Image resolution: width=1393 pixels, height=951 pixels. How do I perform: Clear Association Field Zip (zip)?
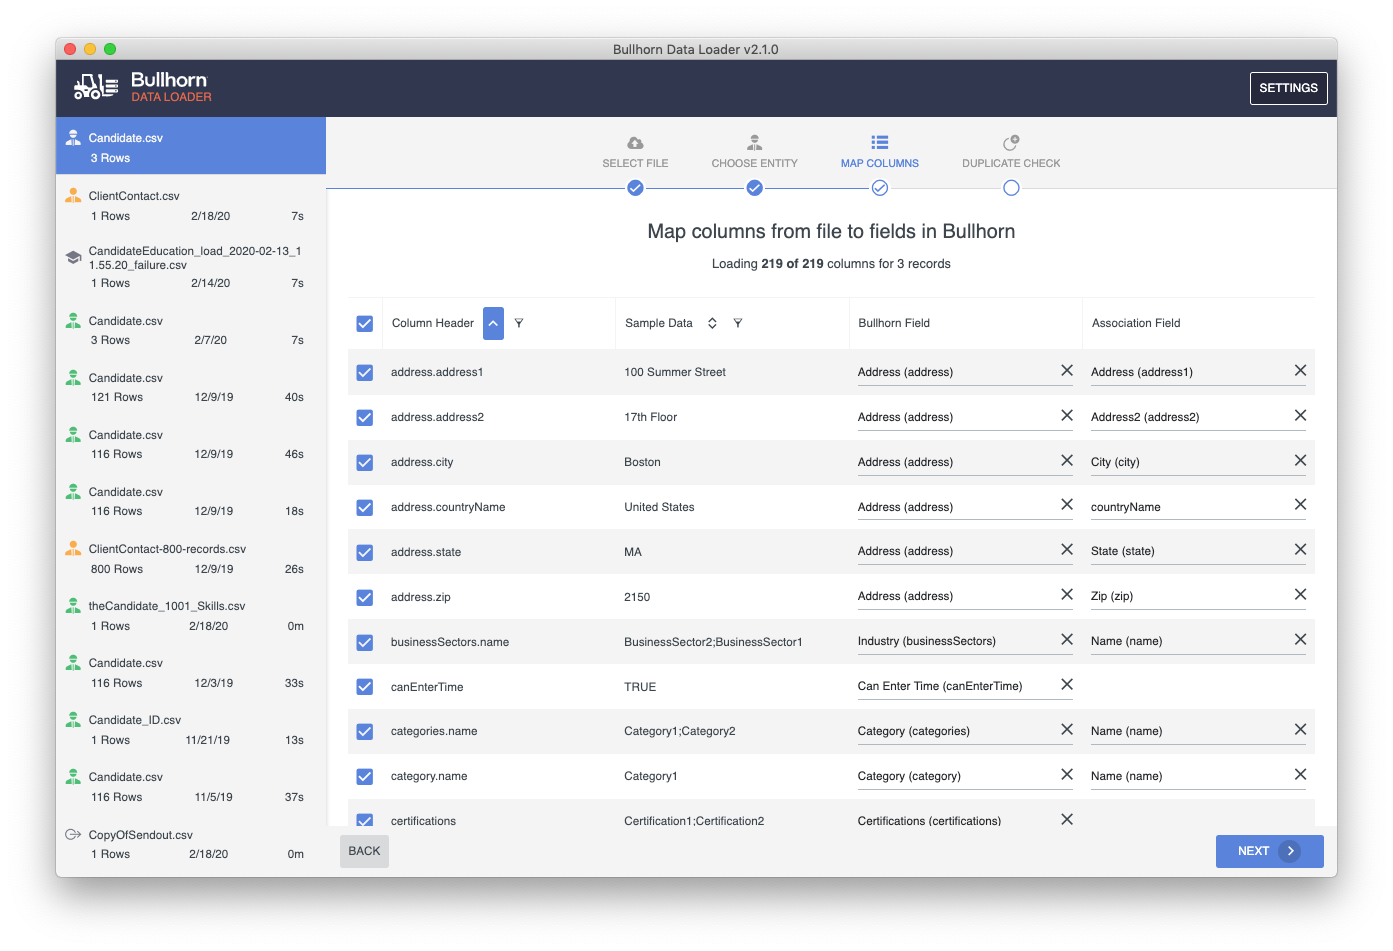1300,595
